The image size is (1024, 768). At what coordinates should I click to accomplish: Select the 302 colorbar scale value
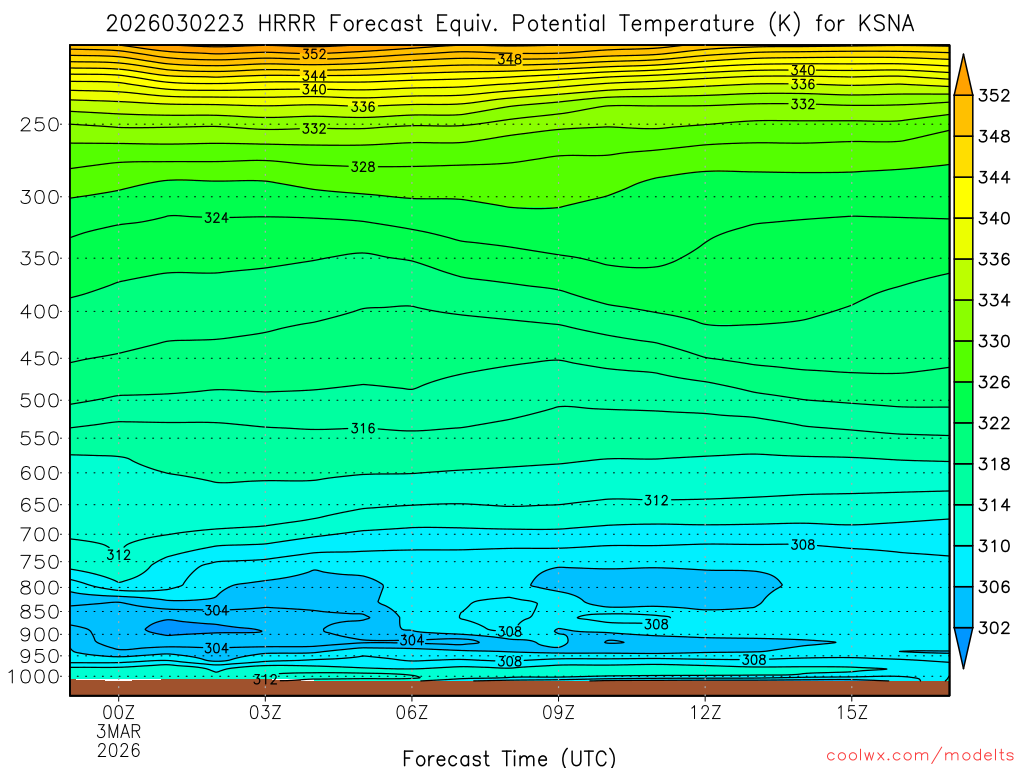coord(994,628)
